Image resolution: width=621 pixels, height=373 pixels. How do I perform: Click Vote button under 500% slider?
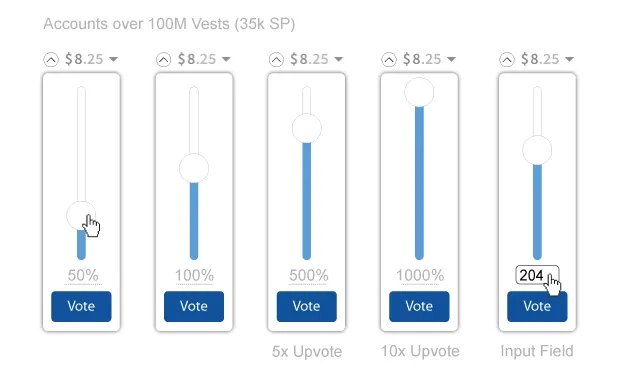click(x=307, y=306)
